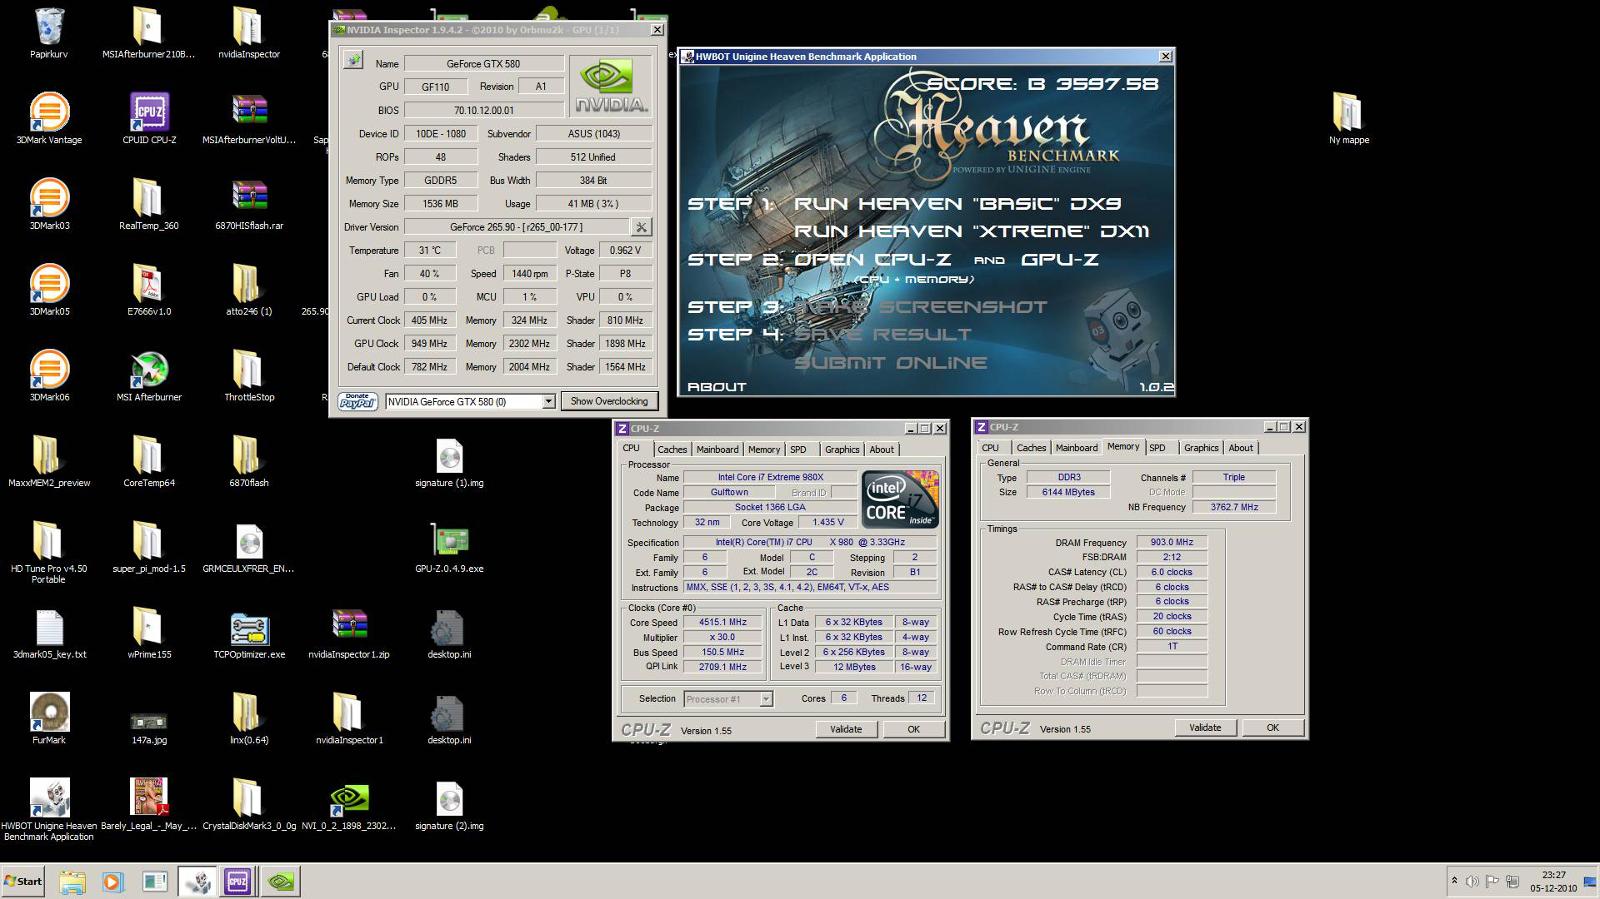Click the volume speaker tray icon
The height and width of the screenshot is (899, 1600).
pos(1472,881)
